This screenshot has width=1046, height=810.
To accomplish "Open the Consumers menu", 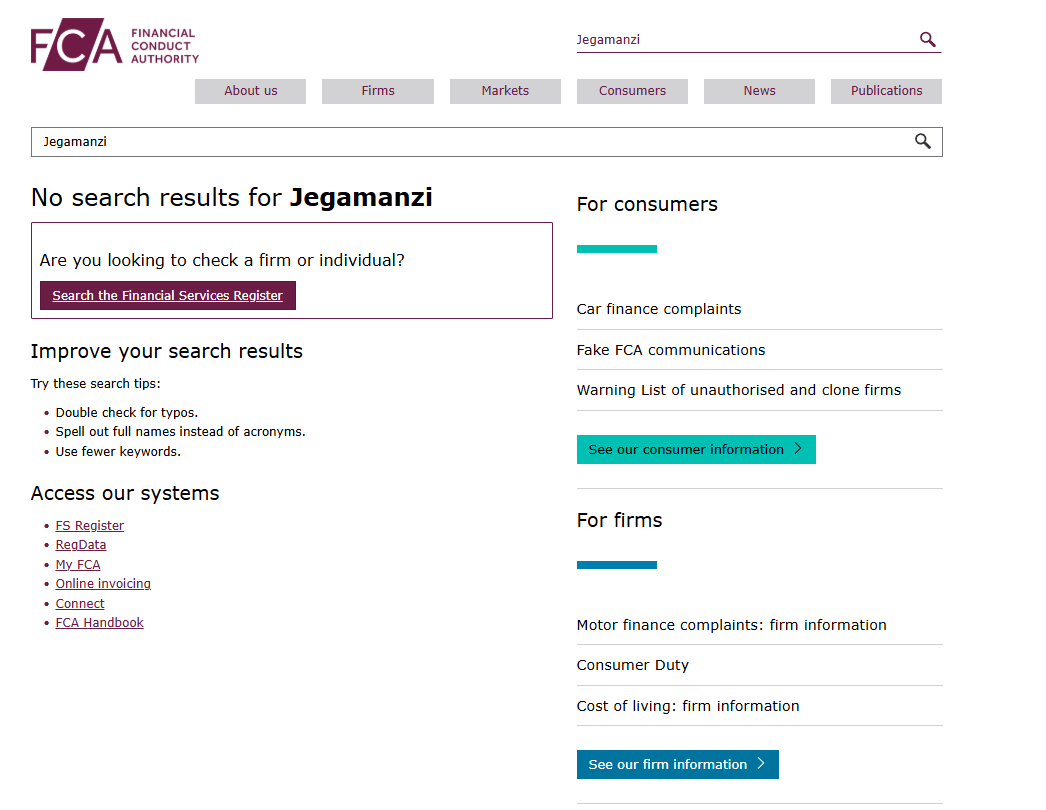I will tap(632, 91).
